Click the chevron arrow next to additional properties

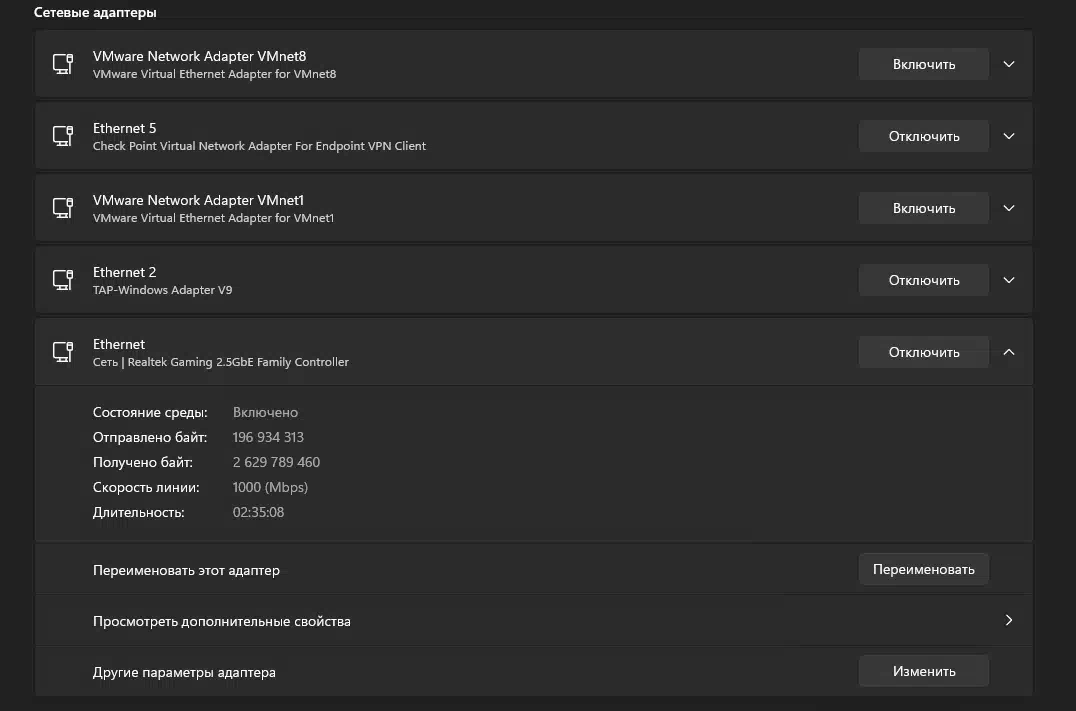1009,620
